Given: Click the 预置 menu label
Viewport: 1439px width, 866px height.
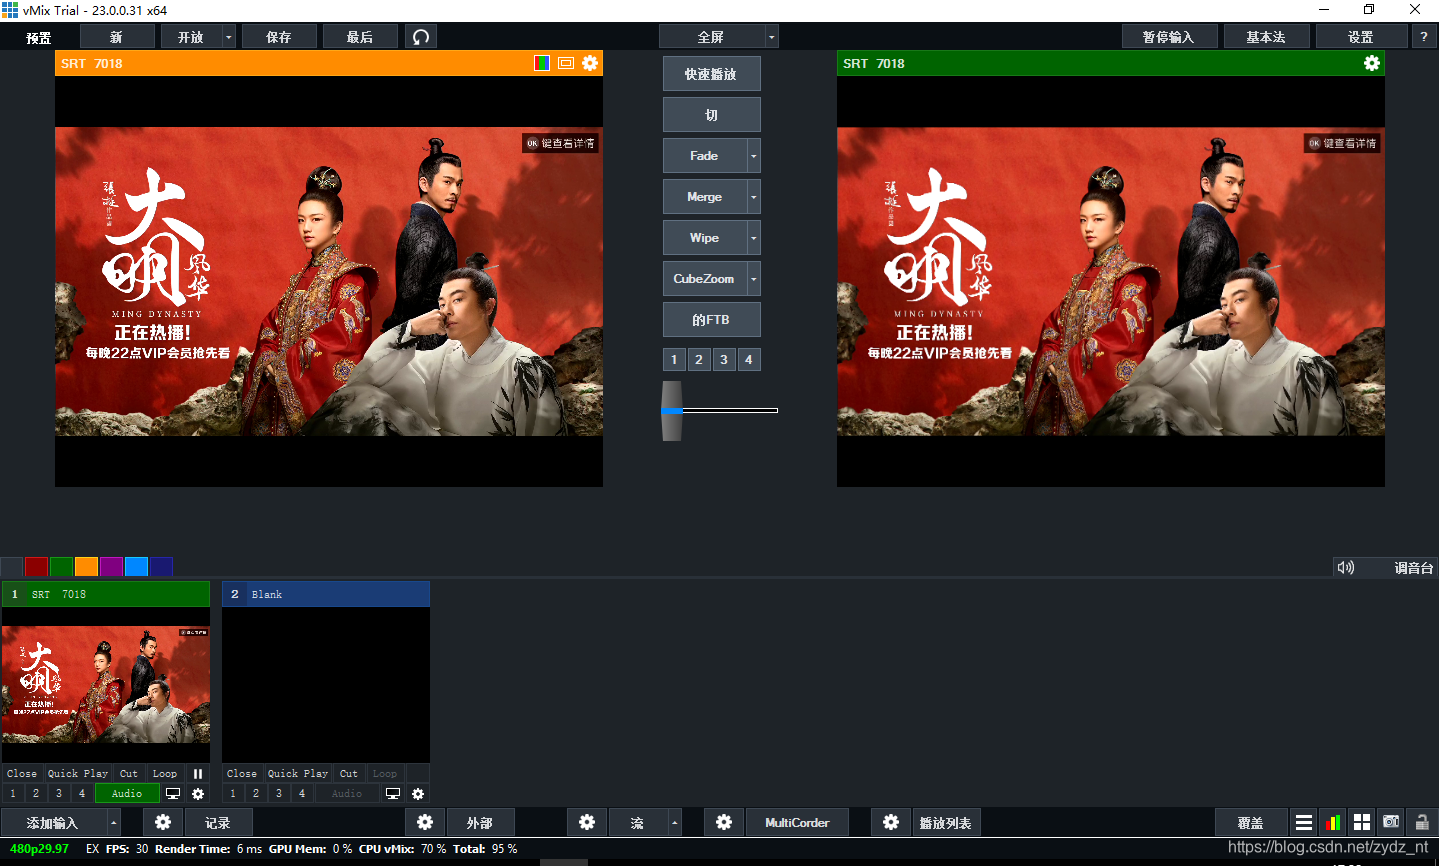Looking at the screenshot, I should (39, 38).
